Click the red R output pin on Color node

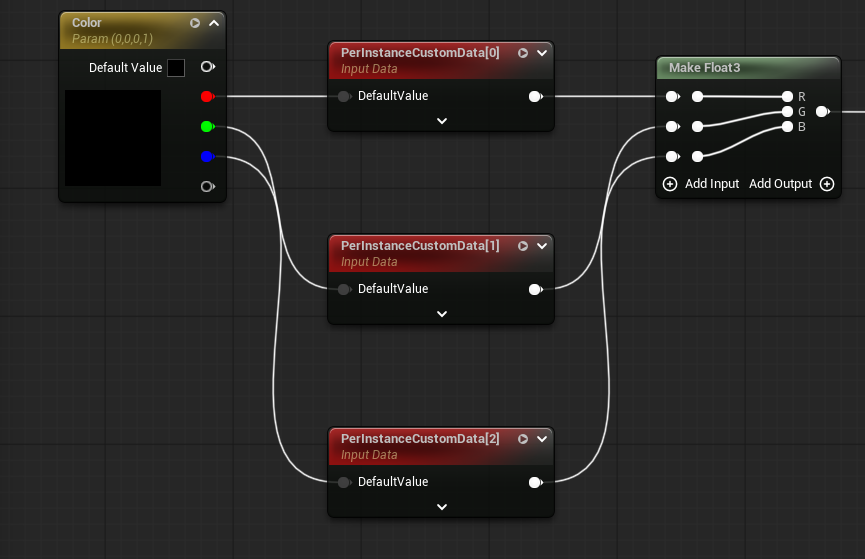206,97
